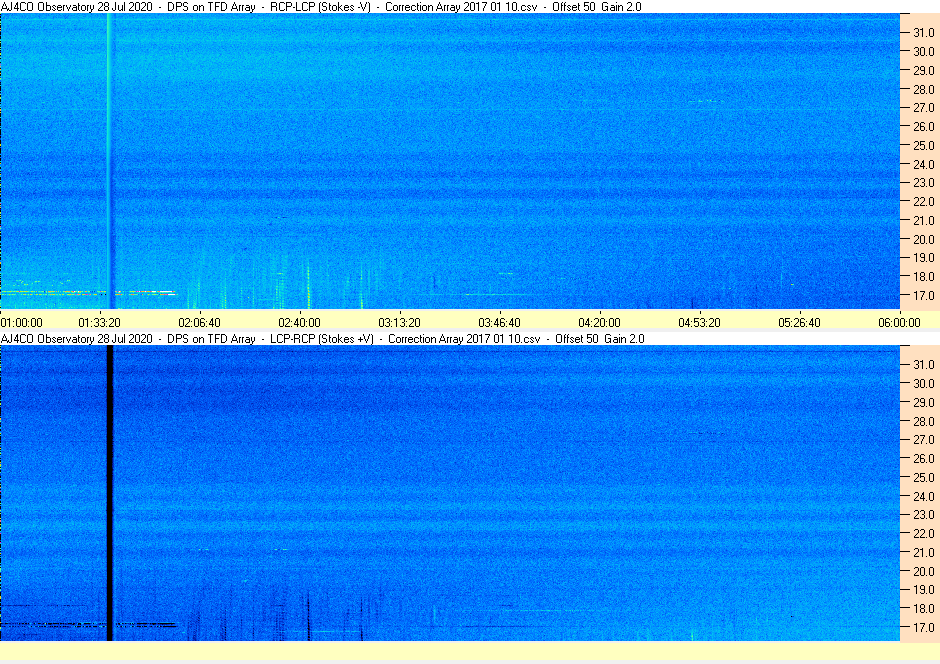Click the 27.0 frequency label on upper chart
940x664 pixels.
[x=924, y=108]
